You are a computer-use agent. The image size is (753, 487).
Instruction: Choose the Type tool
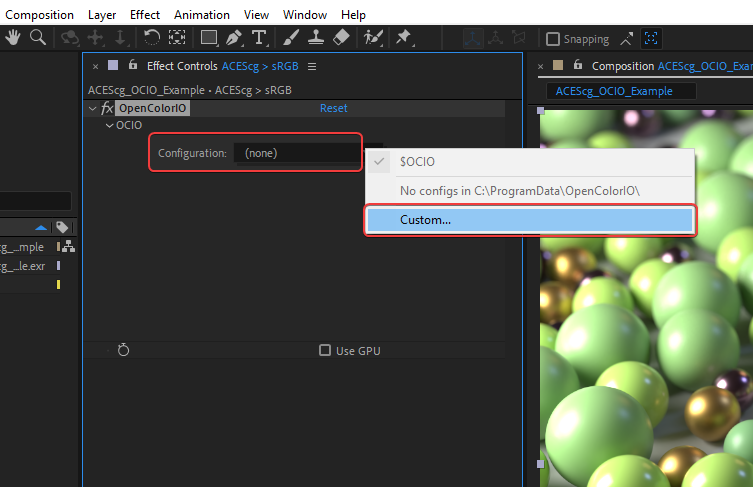[x=259, y=38]
